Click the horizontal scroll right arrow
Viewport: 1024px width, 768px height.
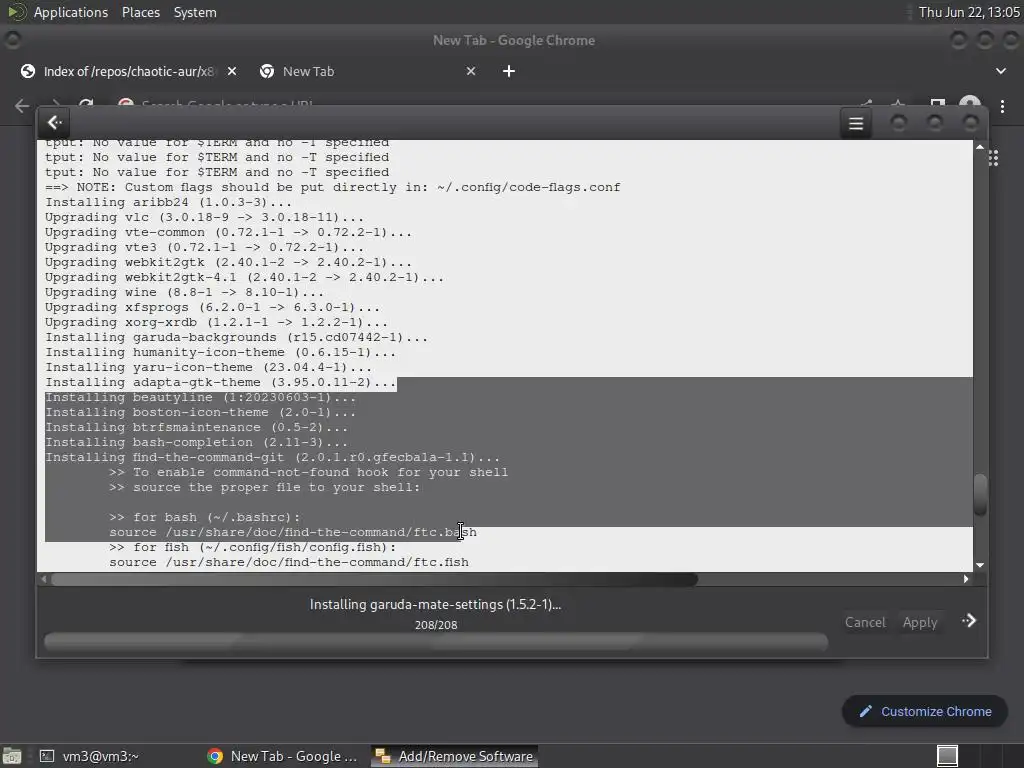(966, 579)
